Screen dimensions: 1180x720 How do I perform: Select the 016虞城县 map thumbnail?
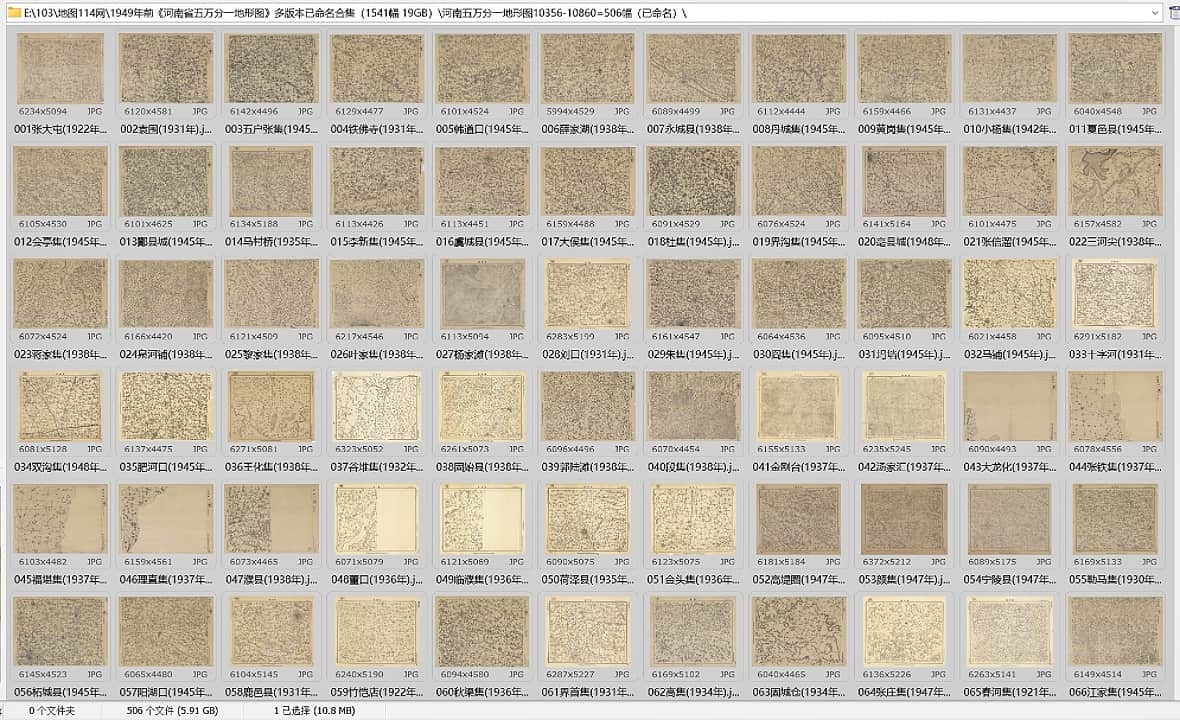pyautogui.click(x=482, y=181)
